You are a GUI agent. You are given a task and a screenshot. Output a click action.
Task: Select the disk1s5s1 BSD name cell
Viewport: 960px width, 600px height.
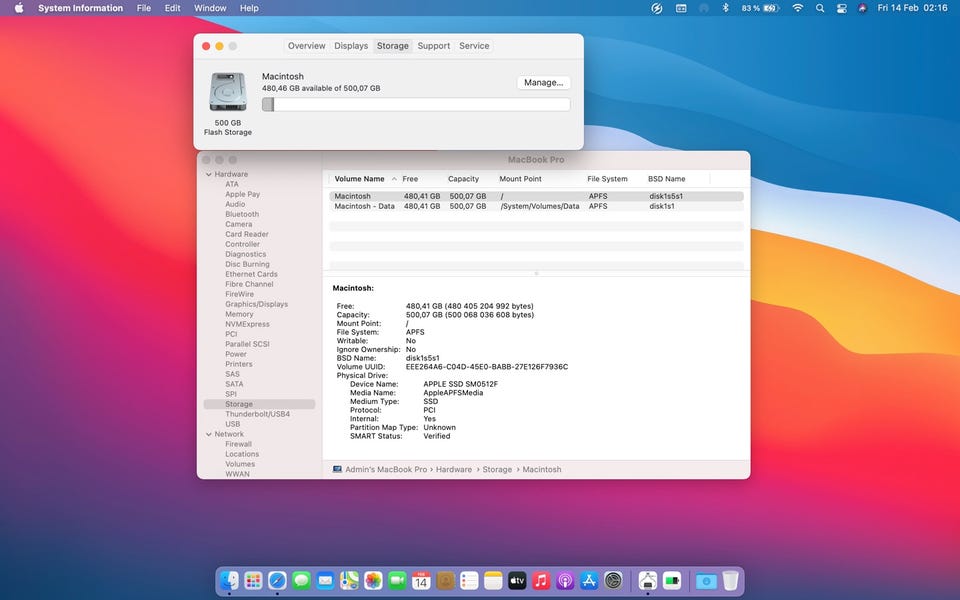666,197
